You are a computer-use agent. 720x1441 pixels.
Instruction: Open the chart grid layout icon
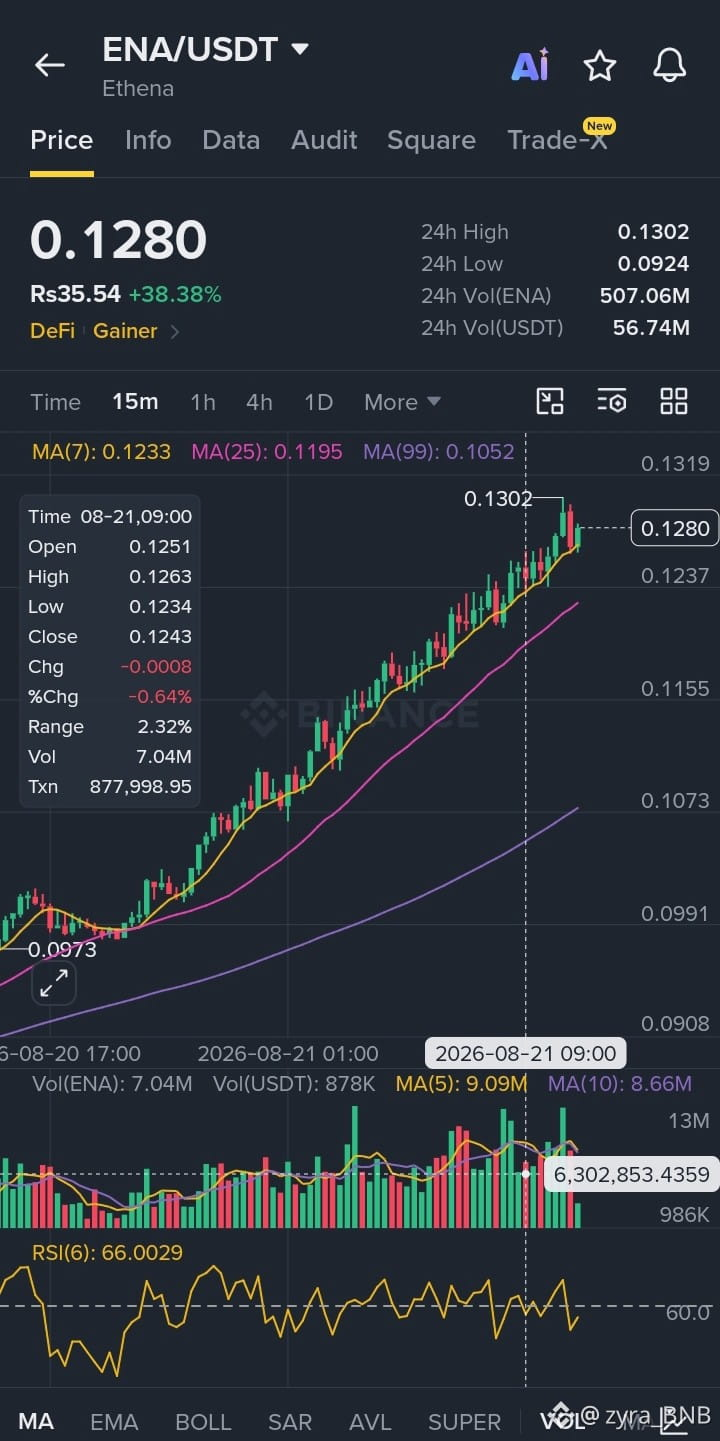(674, 402)
